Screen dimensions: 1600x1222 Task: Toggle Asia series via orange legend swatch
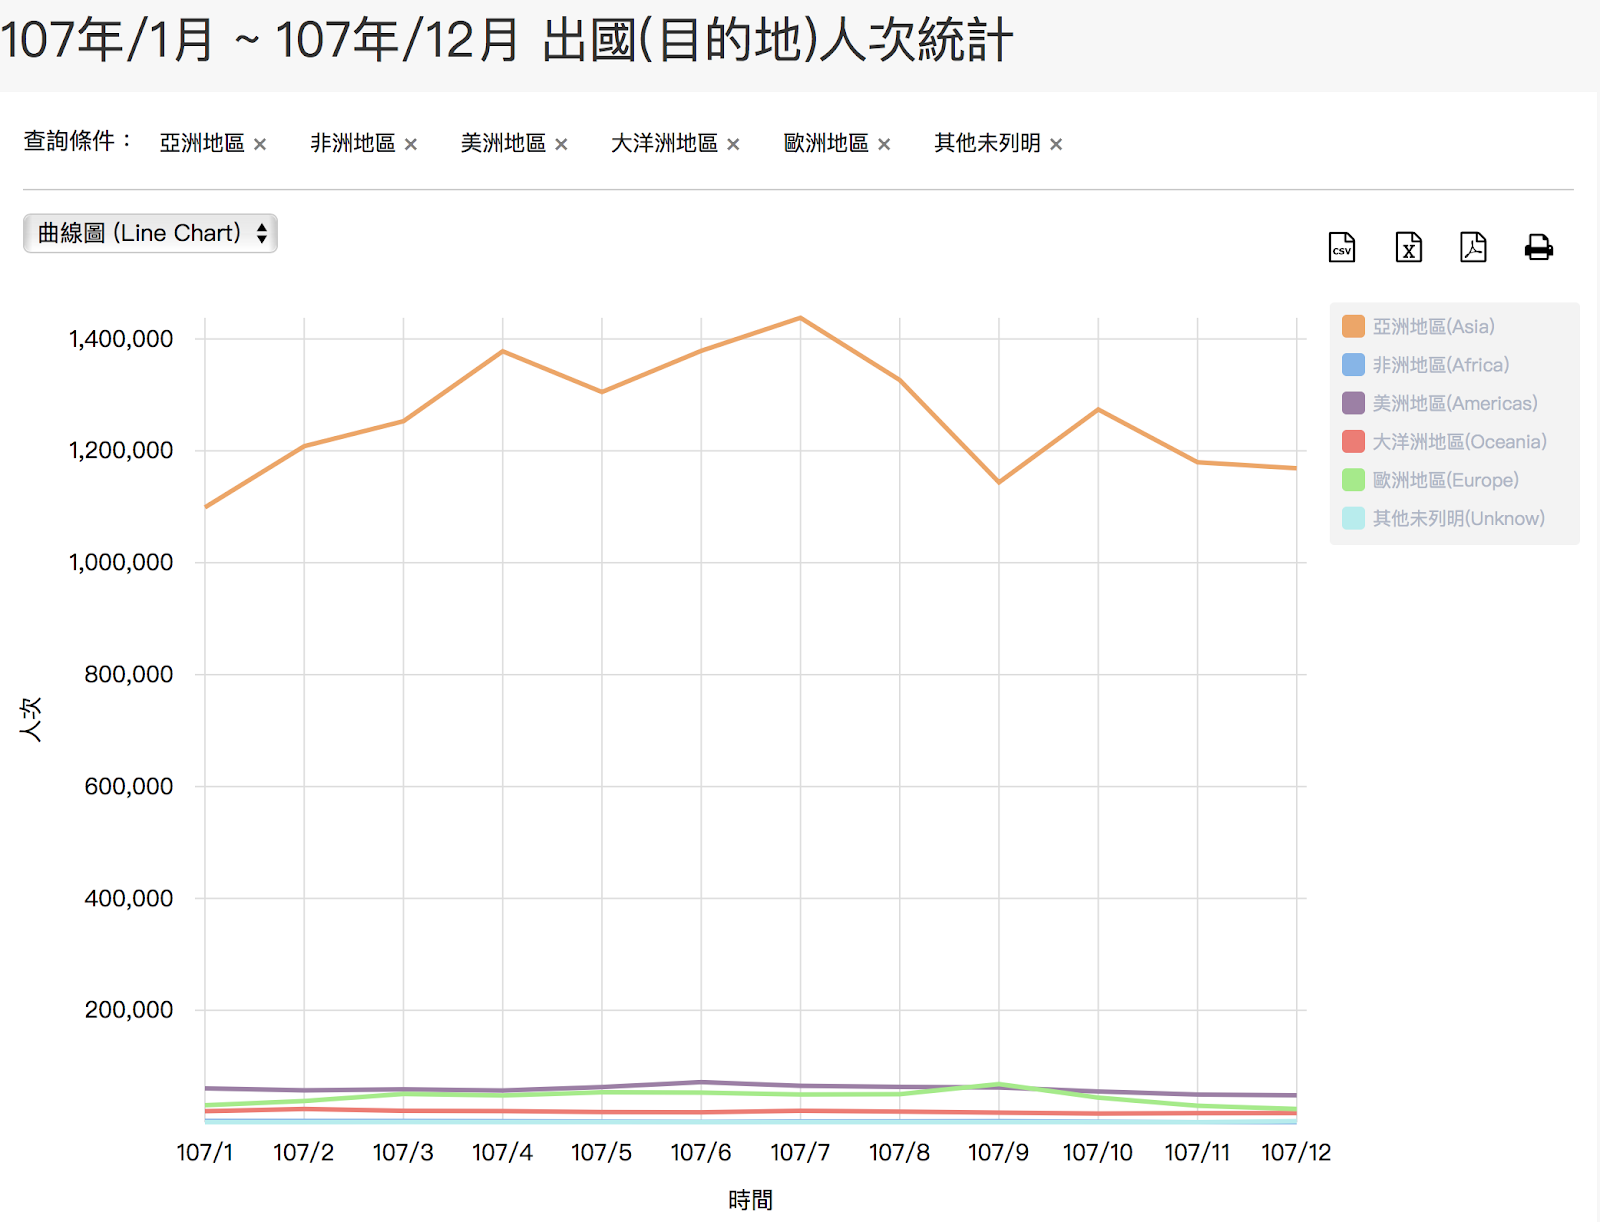pos(1353,326)
